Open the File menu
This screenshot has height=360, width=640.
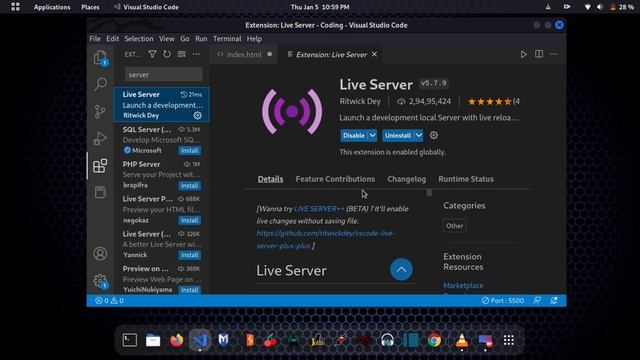[x=95, y=39]
